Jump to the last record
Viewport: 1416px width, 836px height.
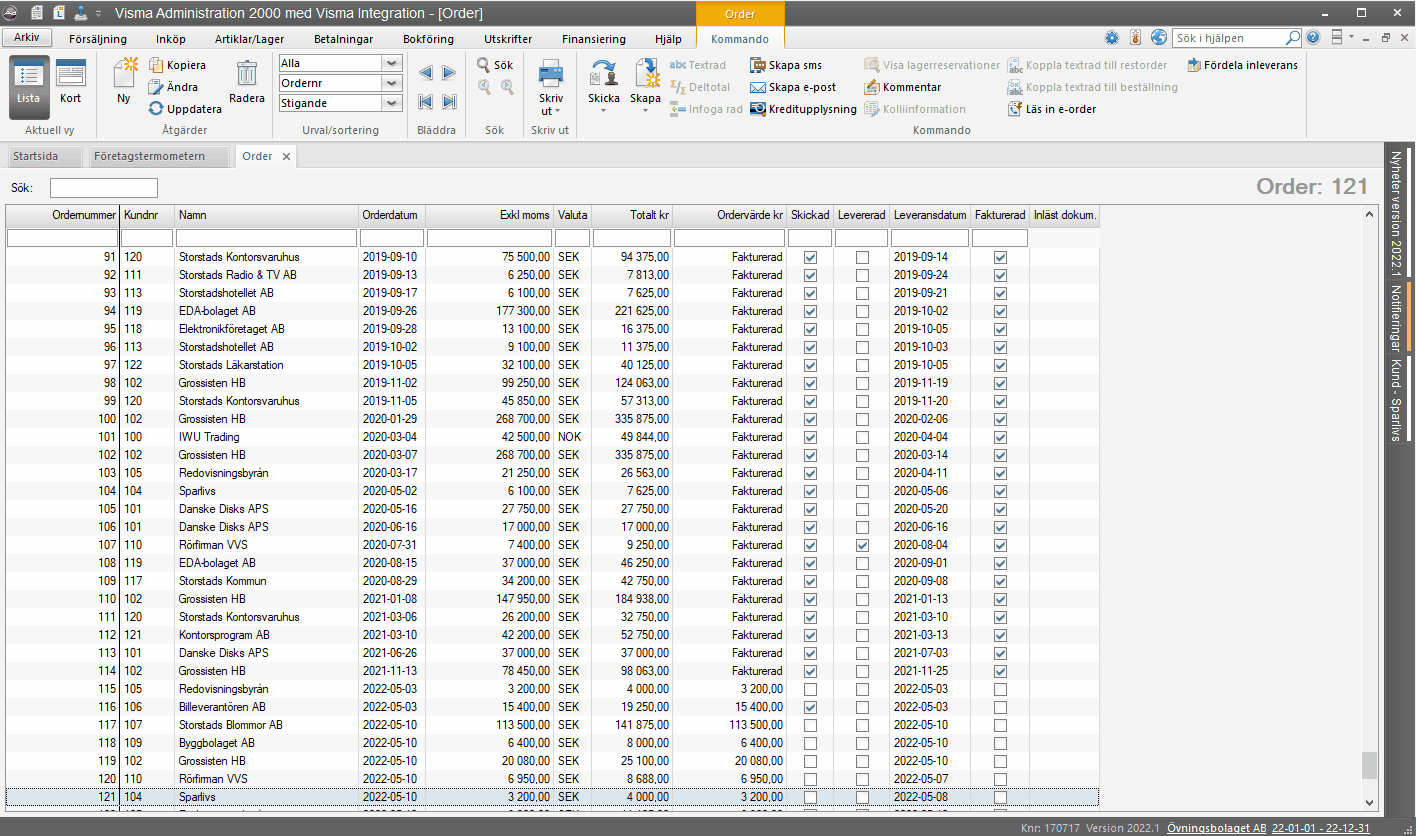click(x=449, y=101)
